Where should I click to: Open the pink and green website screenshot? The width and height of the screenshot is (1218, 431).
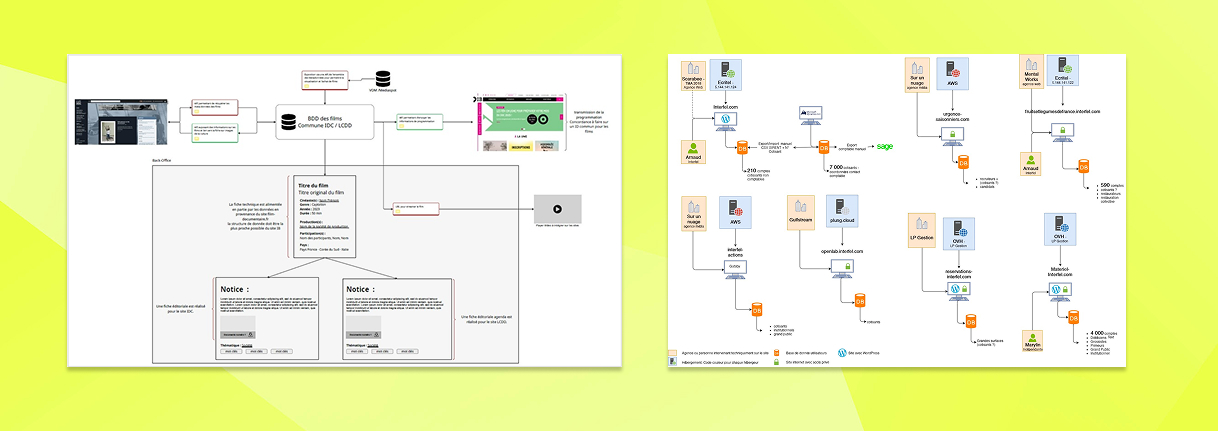click(x=517, y=123)
